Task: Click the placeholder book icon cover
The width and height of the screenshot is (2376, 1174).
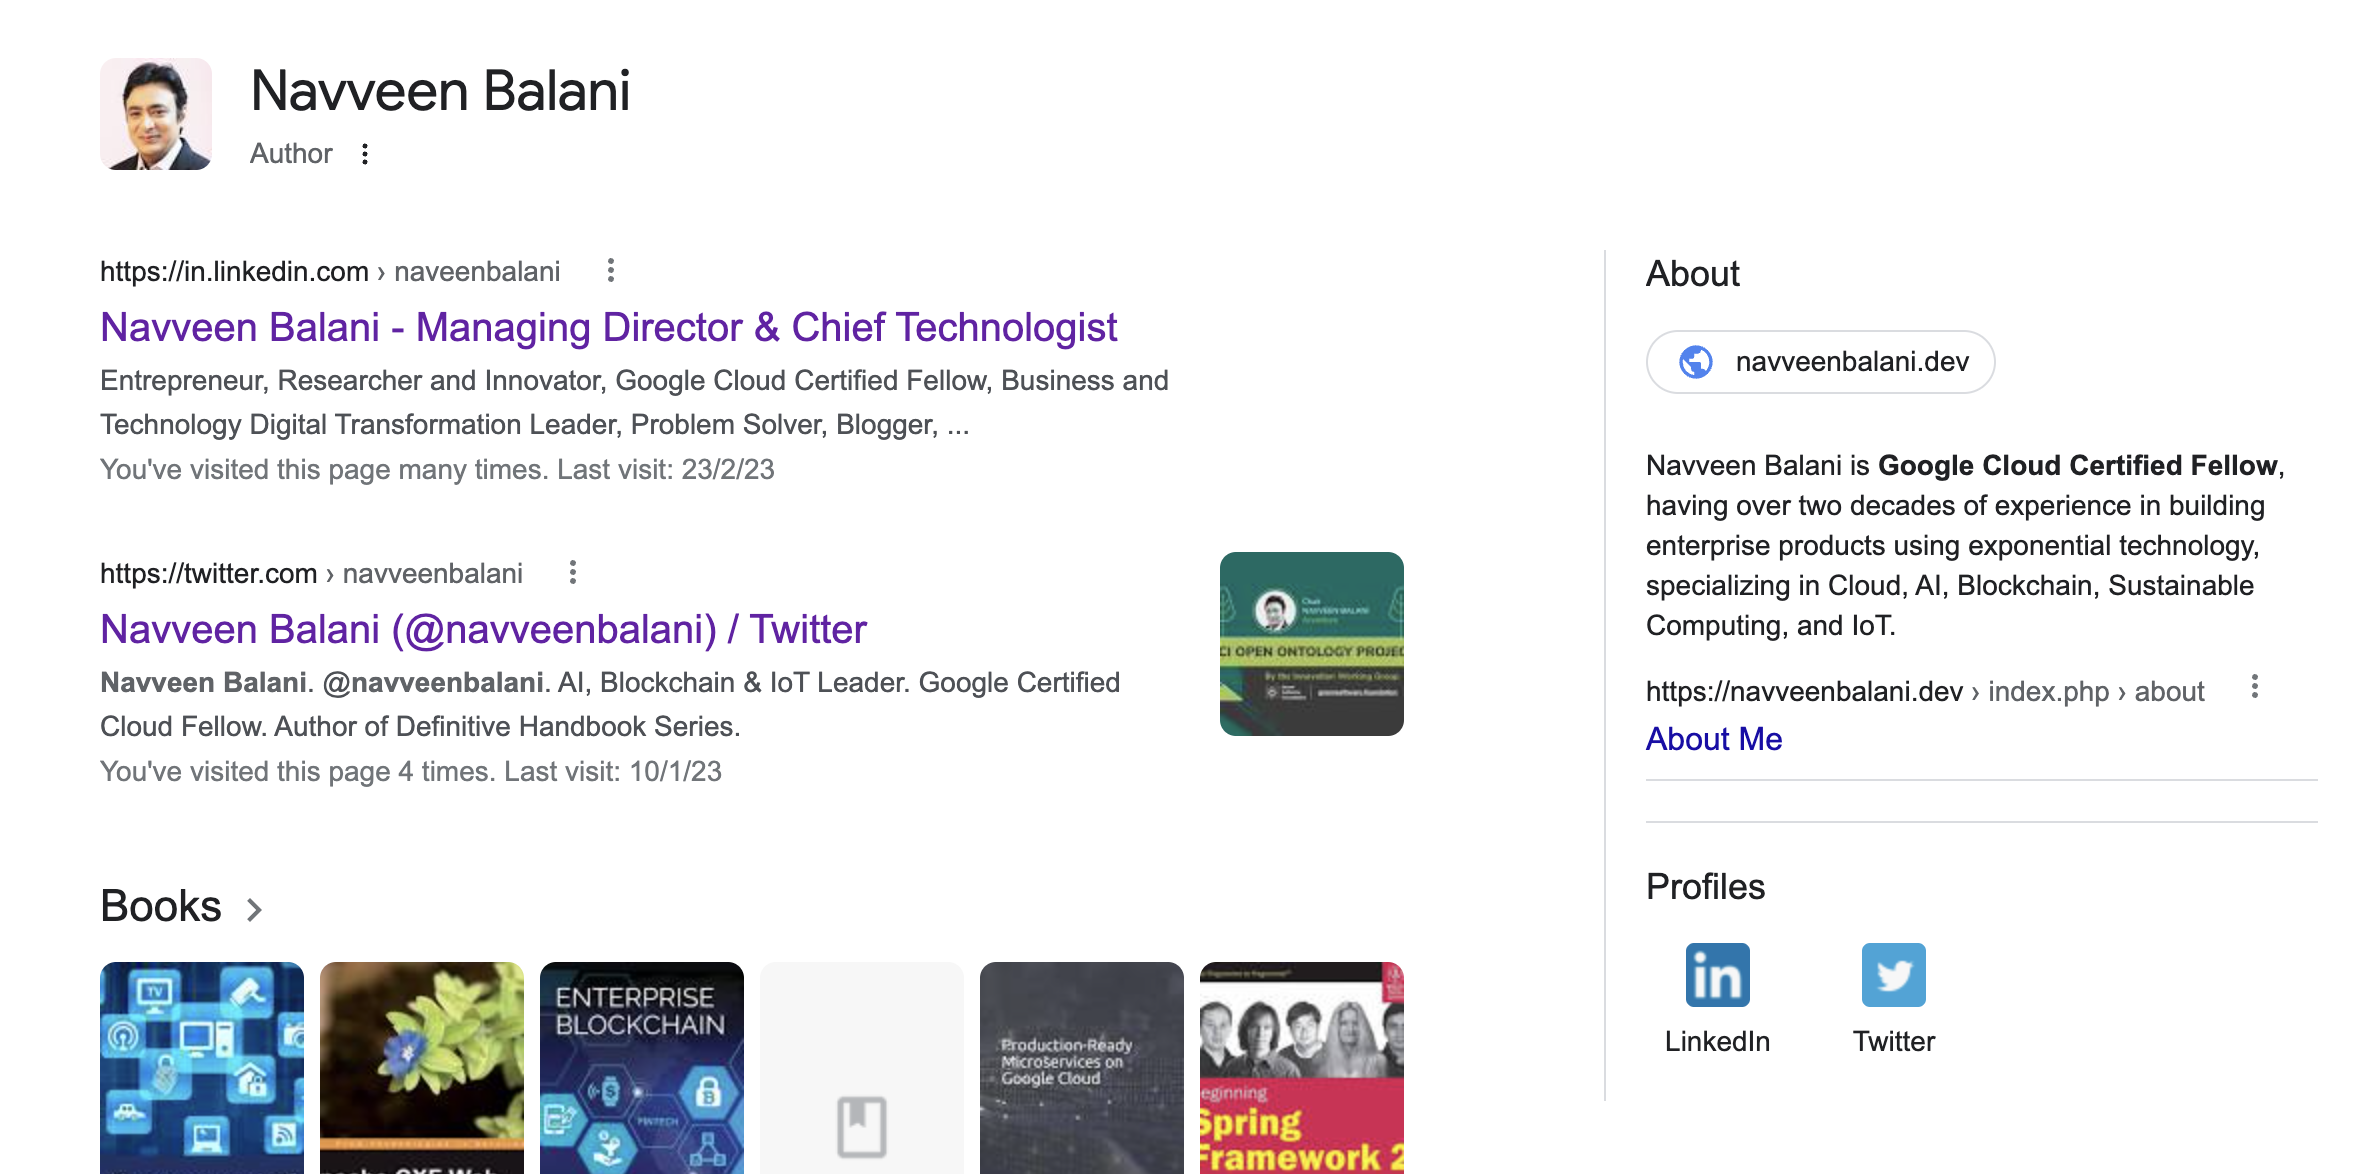Action: coord(861,1068)
